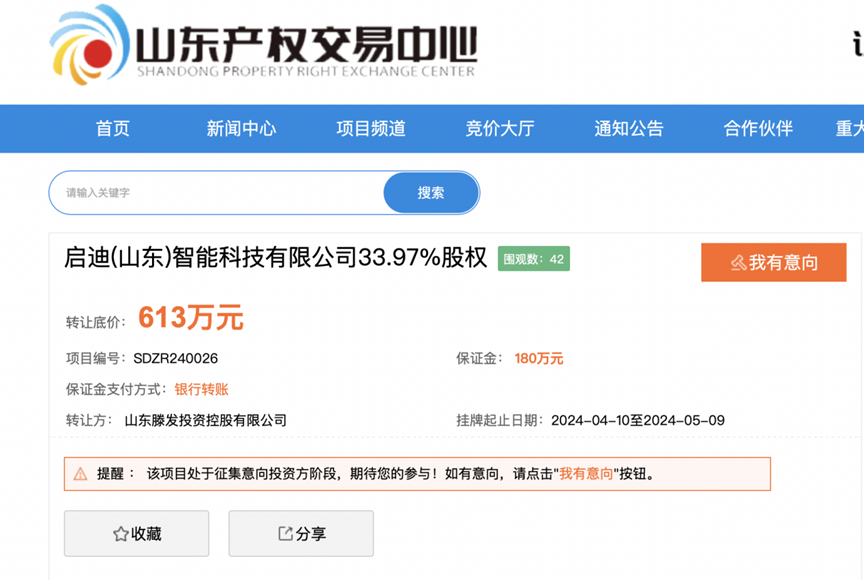864x580 pixels.
Task: Click the 收藏 favorite button
Action: tap(136, 533)
